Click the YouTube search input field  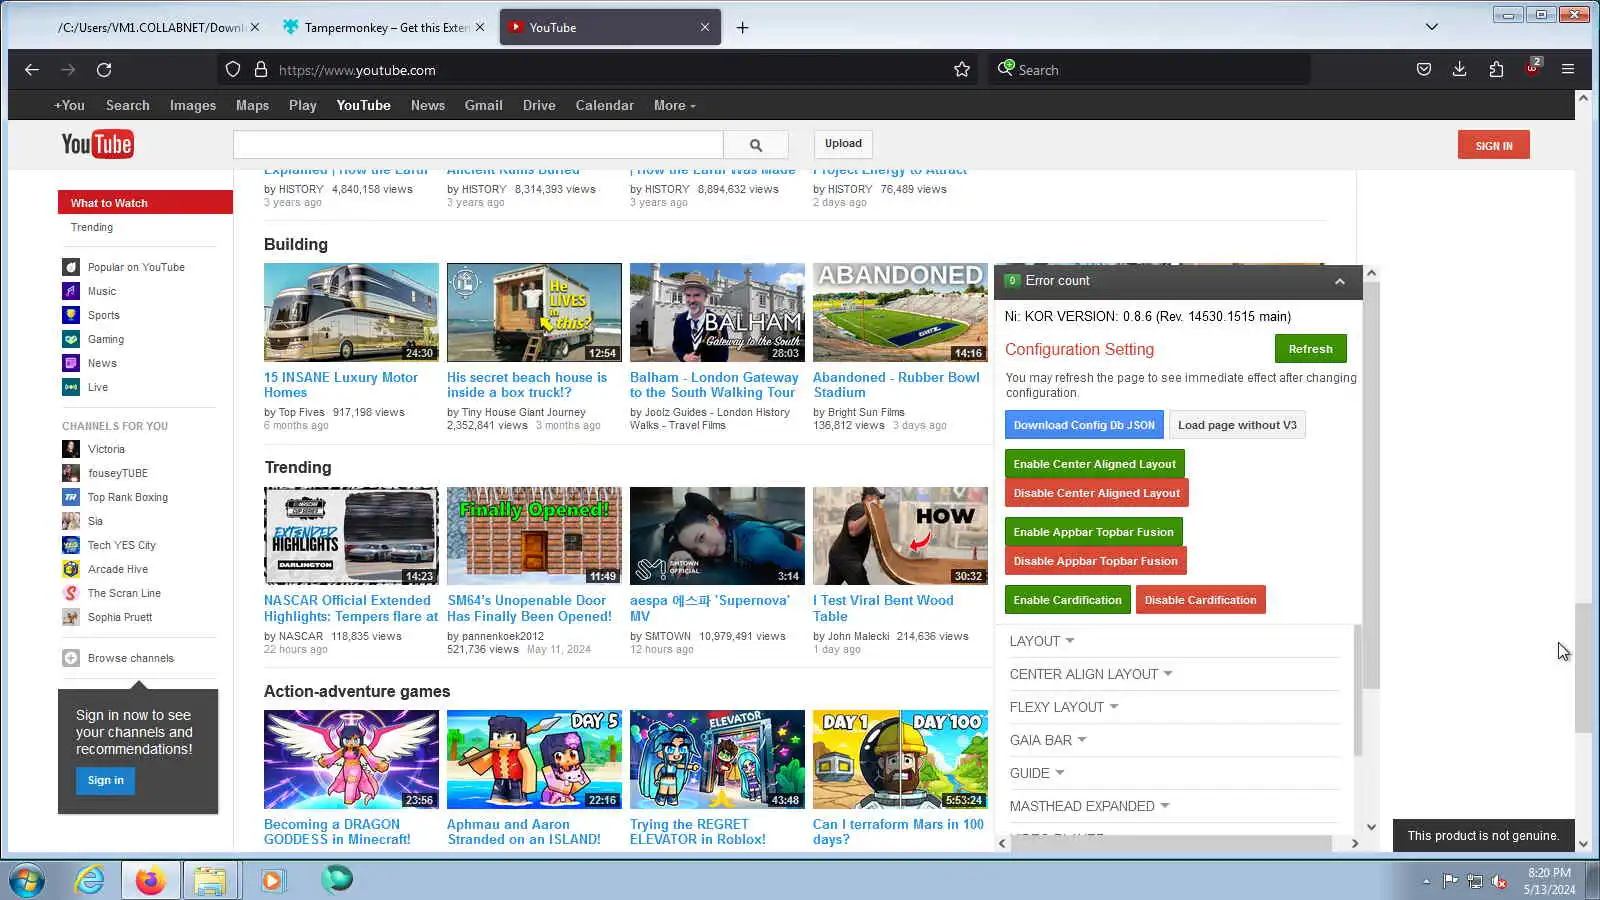[x=478, y=145]
